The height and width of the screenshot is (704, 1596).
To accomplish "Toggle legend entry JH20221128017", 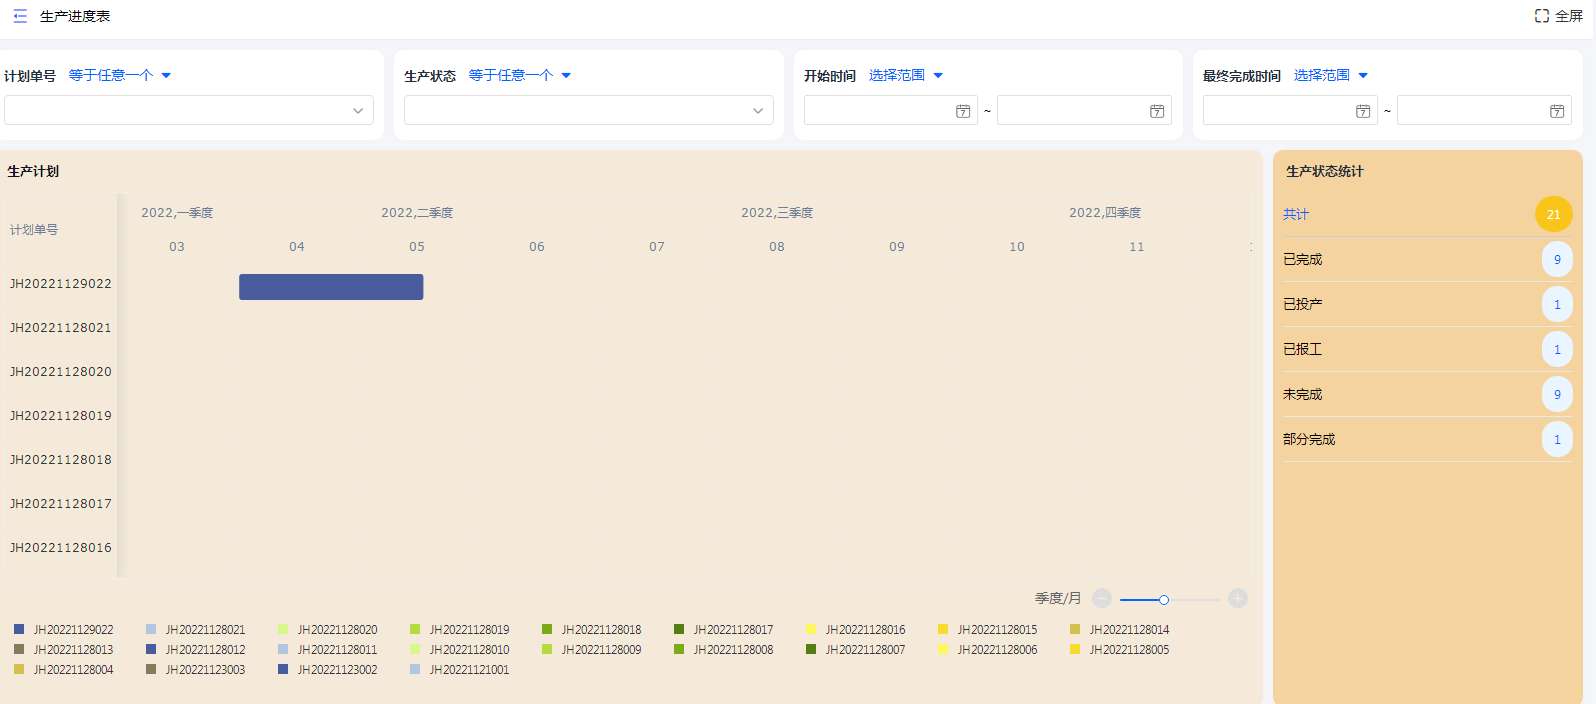I will pyautogui.click(x=724, y=630).
